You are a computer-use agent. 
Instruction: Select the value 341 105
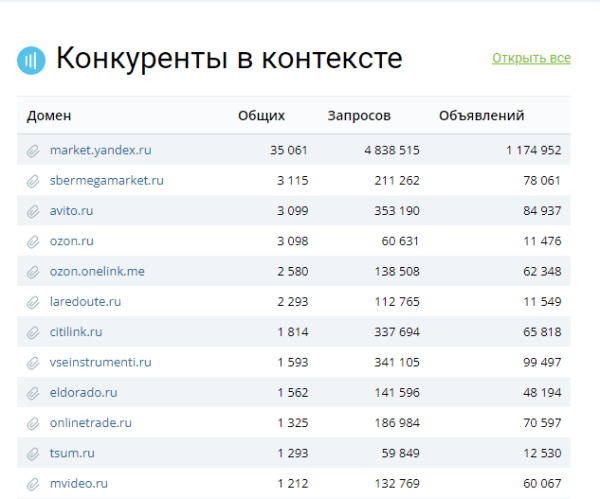[397, 362]
